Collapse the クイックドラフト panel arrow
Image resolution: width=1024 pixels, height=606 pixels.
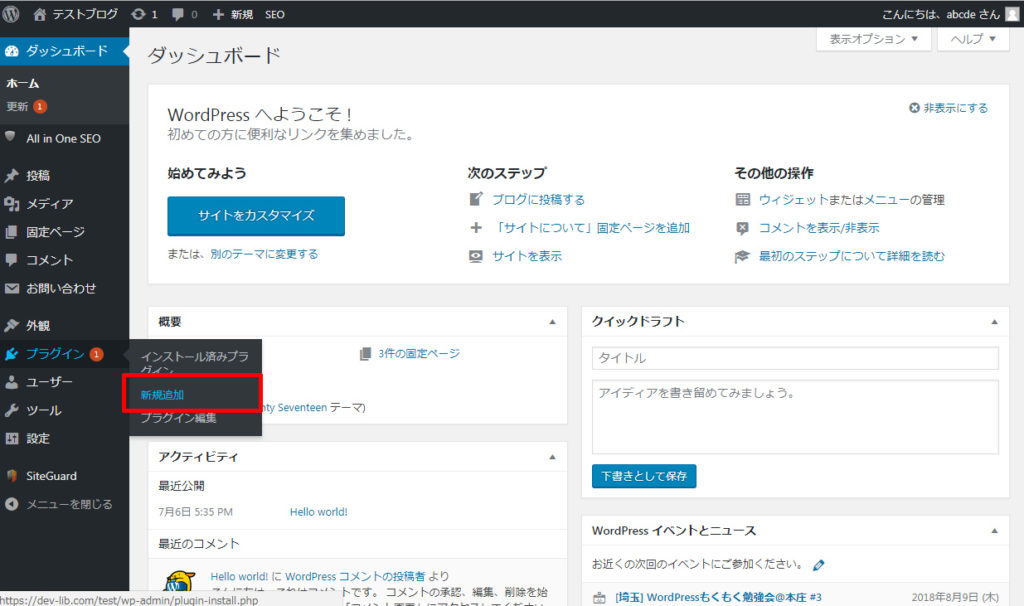coord(993,322)
